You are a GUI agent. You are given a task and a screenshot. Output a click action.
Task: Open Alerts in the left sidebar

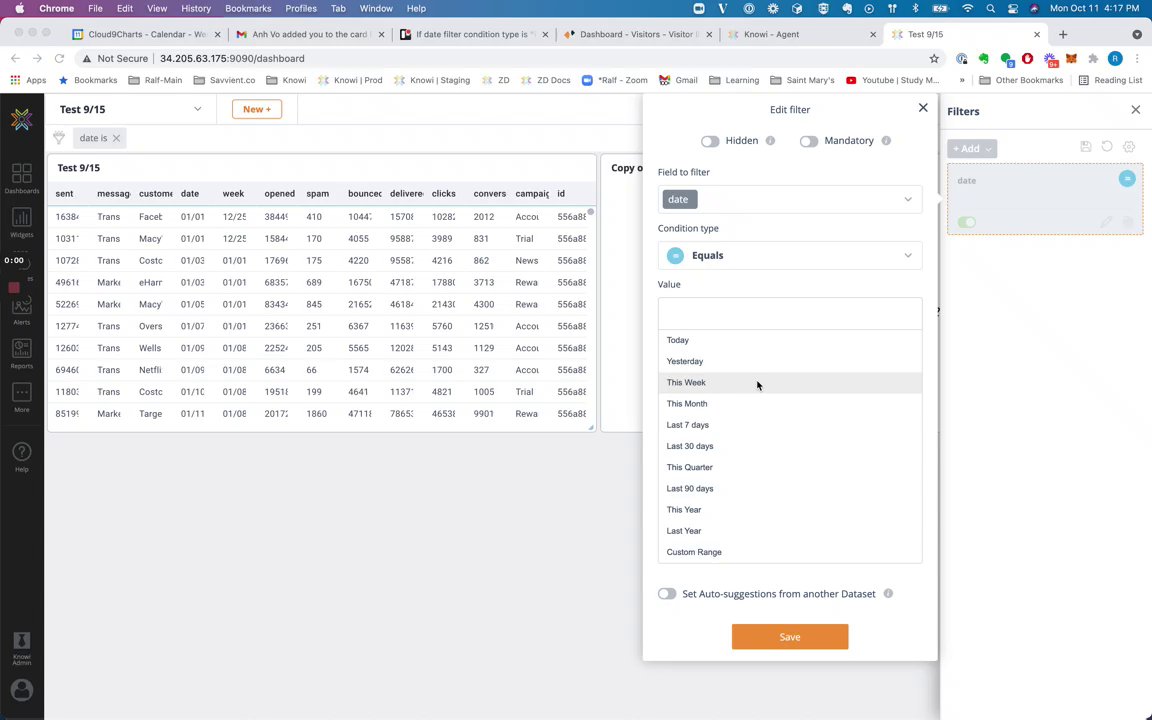21,311
